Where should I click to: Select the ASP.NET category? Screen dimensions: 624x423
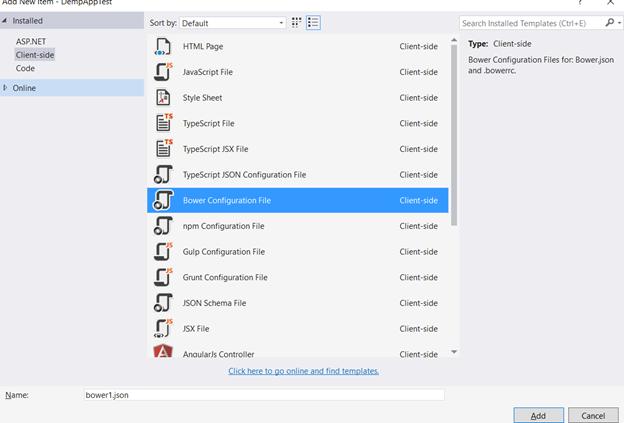[x=31, y=41]
